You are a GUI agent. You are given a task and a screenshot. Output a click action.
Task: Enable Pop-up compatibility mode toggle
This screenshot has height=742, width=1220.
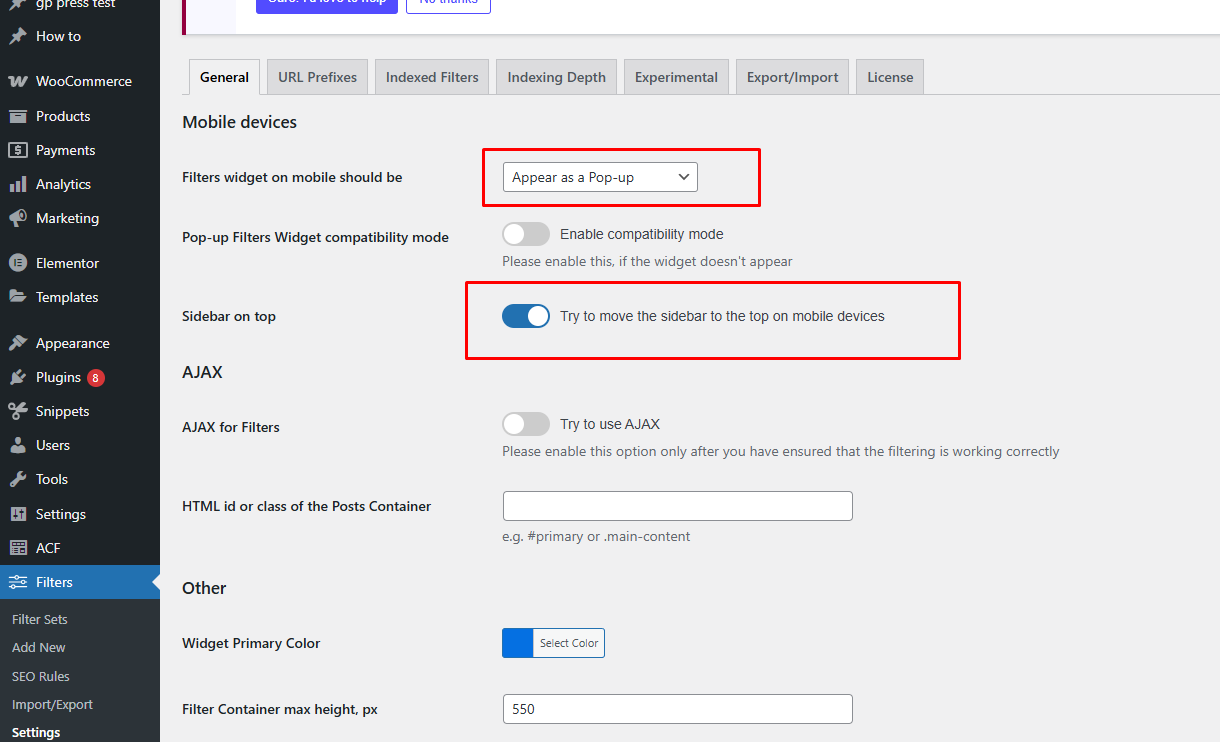point(526,234)
